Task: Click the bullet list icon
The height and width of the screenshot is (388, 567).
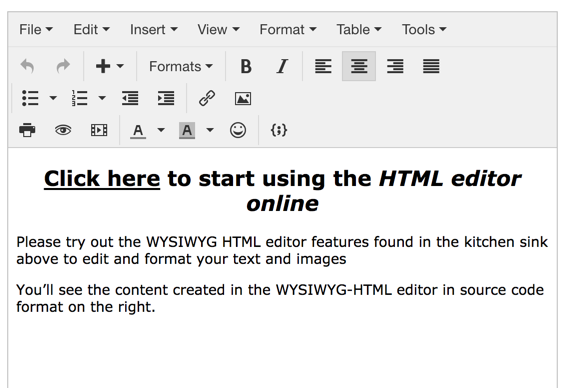Action: pyautogui.click(x=30, y=98)
